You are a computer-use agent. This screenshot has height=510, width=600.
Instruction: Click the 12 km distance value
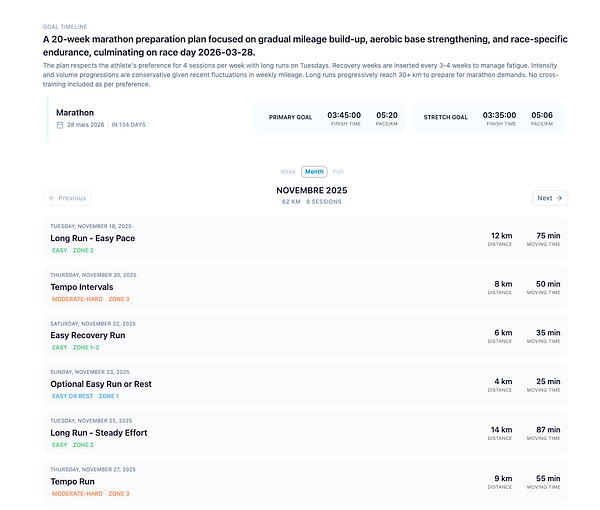point(502,236)
